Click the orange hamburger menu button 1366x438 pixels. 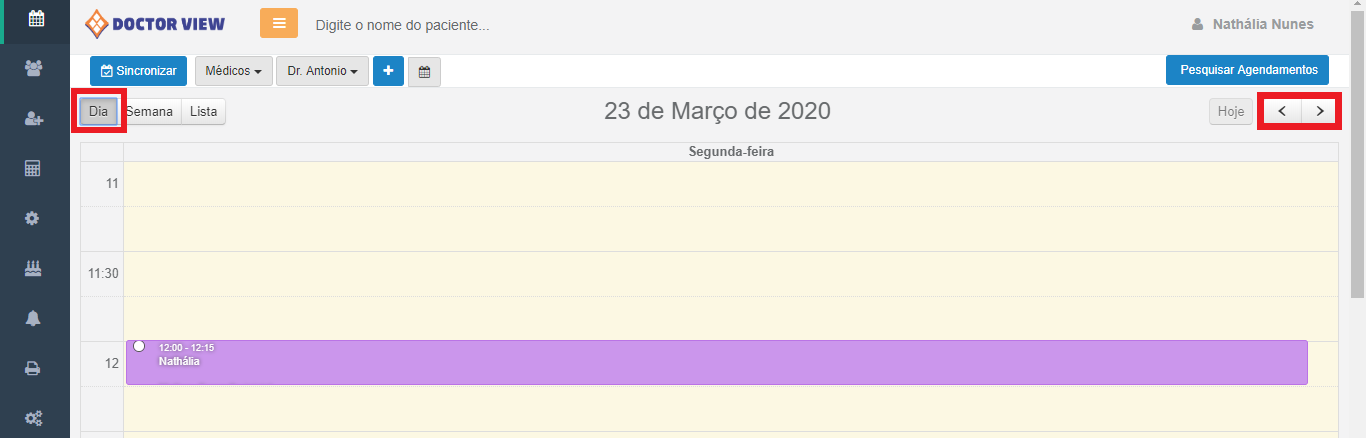pos(279,23)
